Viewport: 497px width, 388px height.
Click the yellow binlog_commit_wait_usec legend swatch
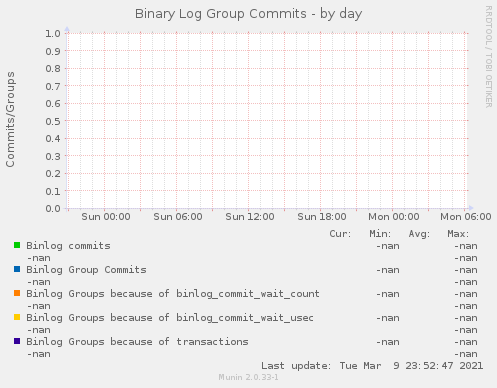(x=17, y=317)
